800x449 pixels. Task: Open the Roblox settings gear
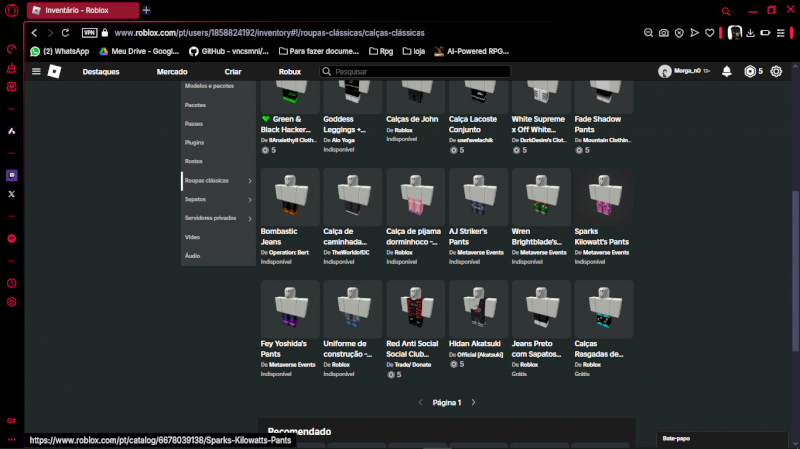click(x=776, y=72)
